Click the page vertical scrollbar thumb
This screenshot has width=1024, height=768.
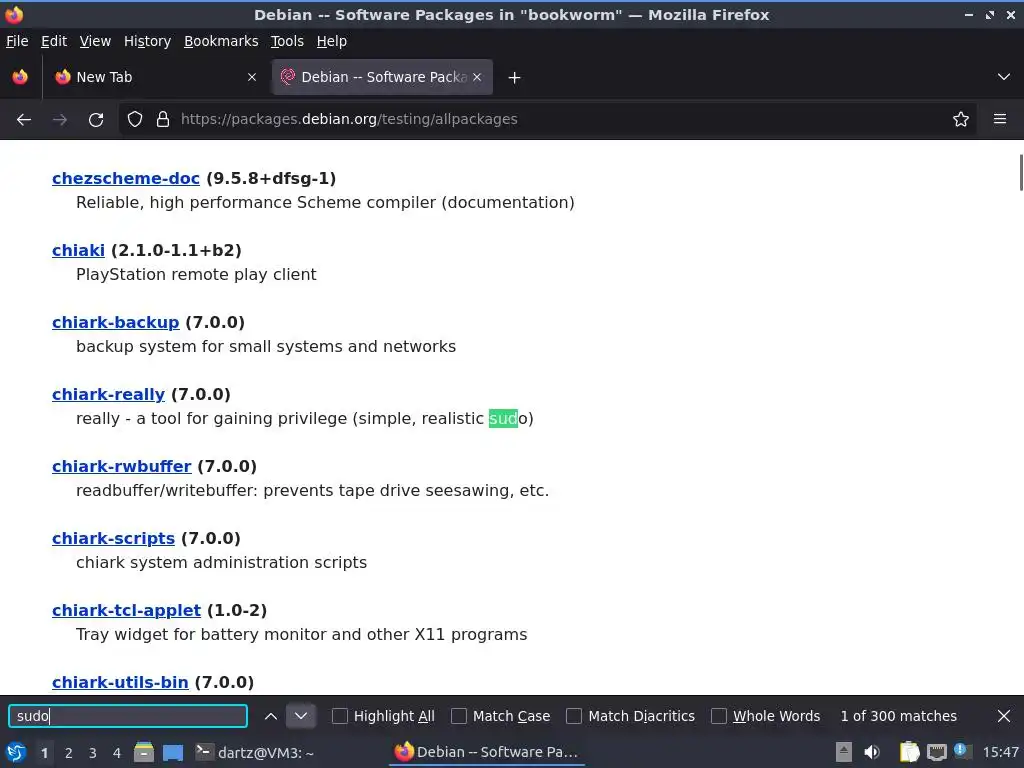(x=1021, y=172)
